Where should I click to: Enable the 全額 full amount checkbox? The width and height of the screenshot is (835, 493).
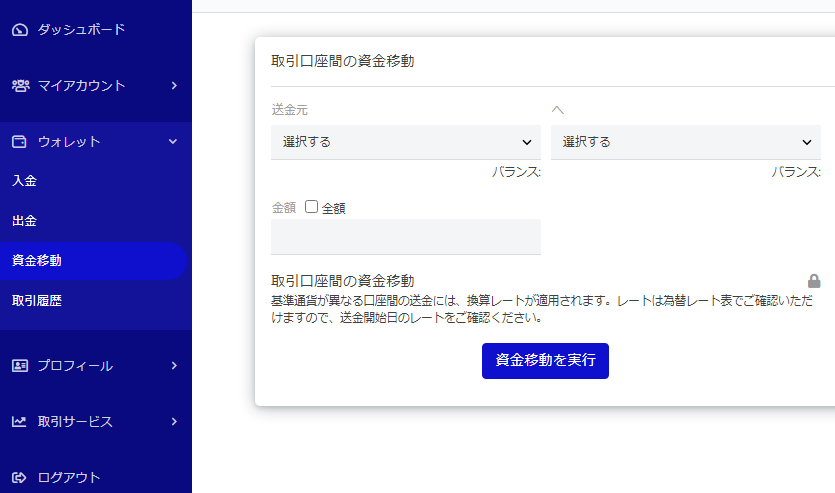coord(311,207)
